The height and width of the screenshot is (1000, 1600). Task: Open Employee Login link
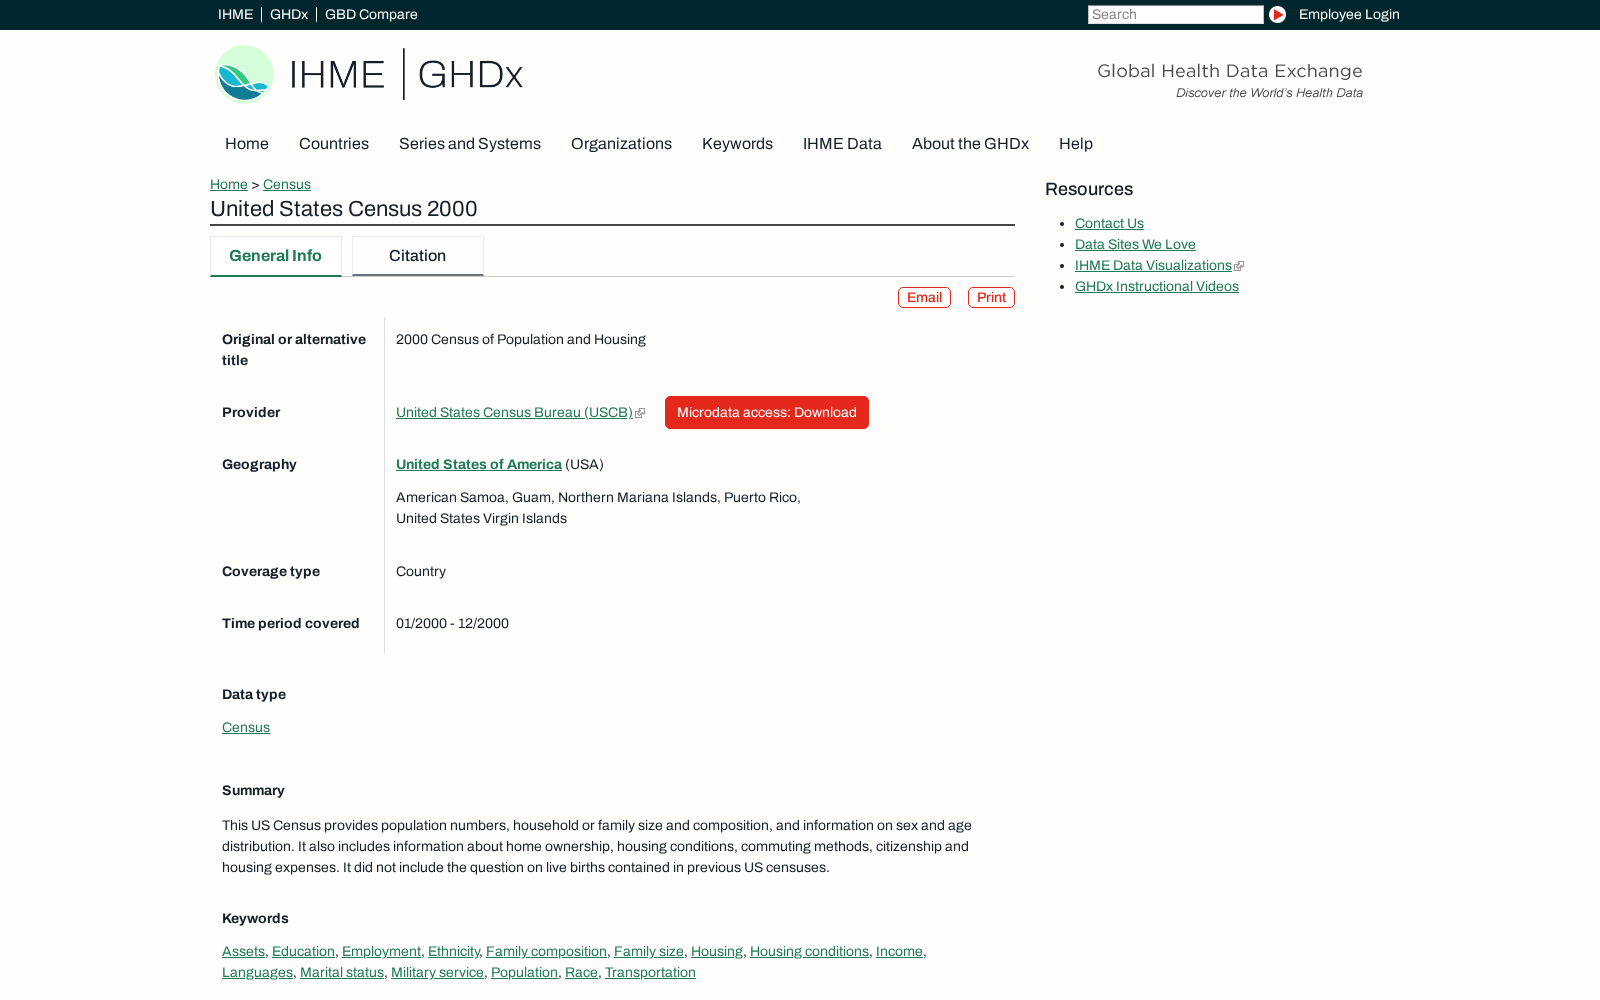pyautogui.click(x=1349, y=14)
